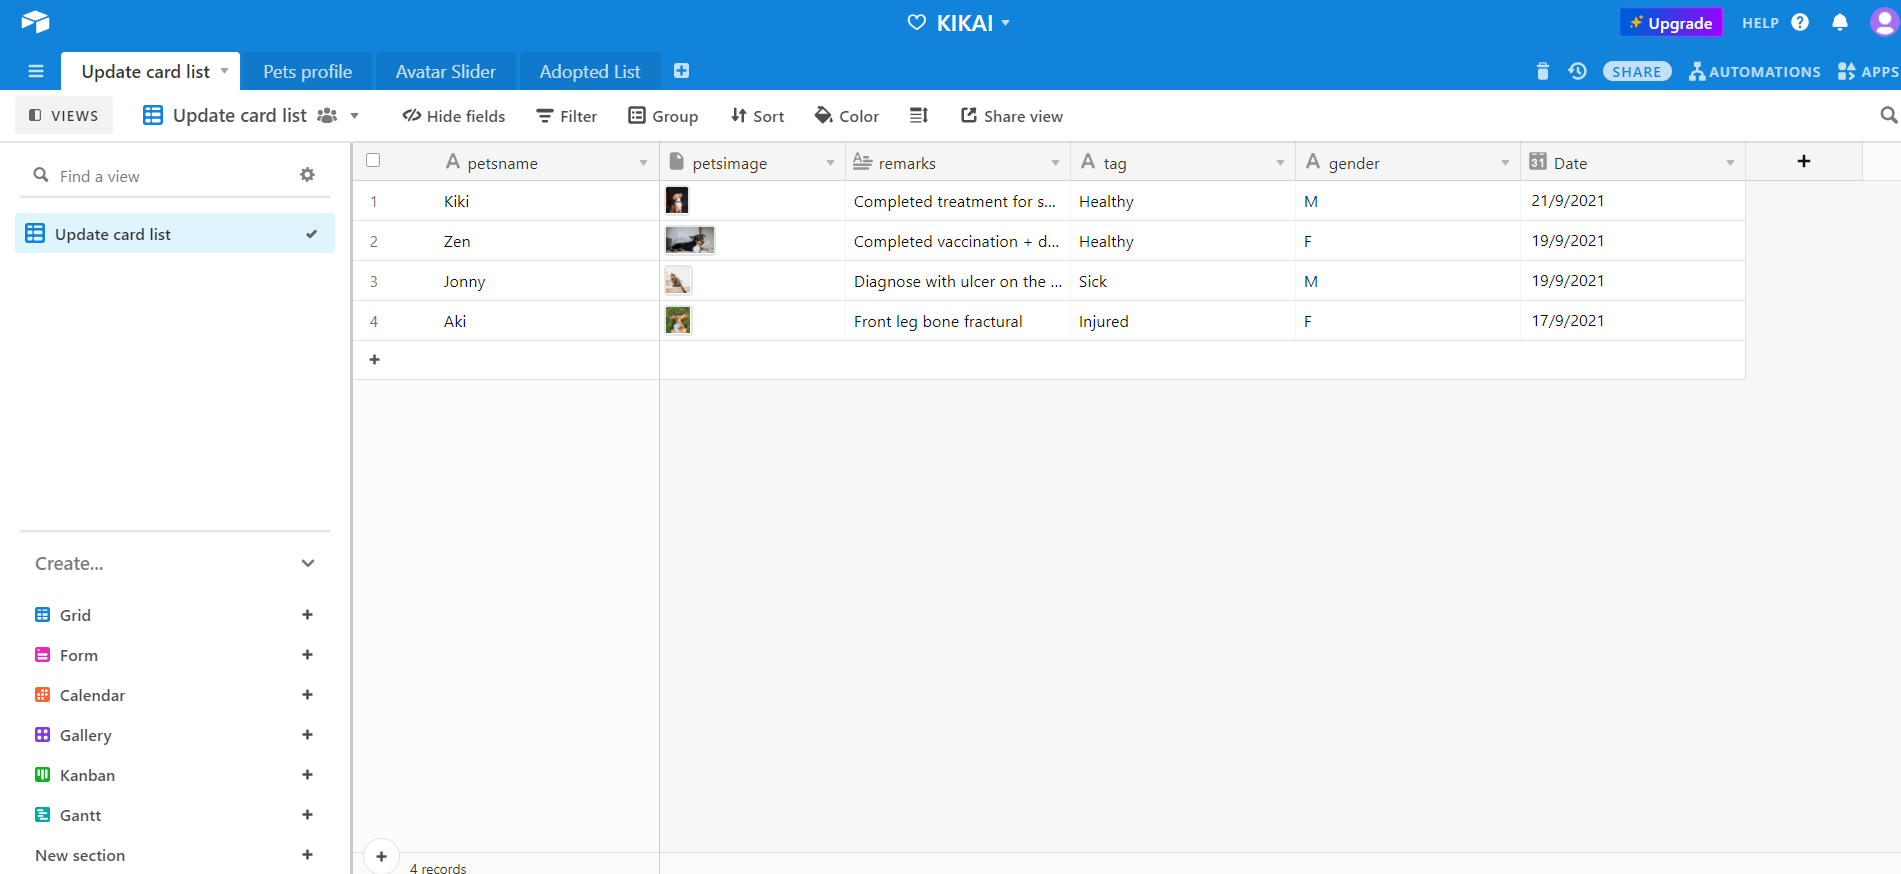
Task: Create a new Gantt view
Action: pos(307,815)
